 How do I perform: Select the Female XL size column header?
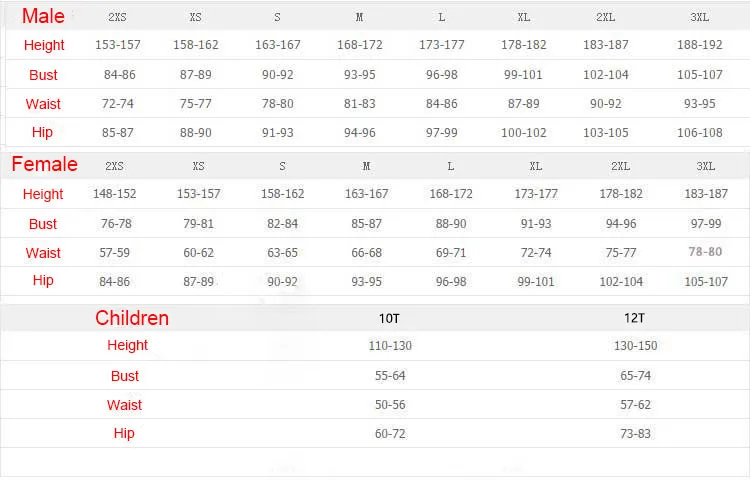[x=536, y=166]
